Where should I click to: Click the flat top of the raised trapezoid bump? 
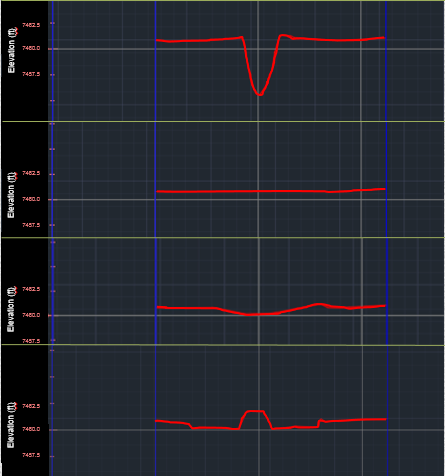pyautogui.click(x=256, y=411)
